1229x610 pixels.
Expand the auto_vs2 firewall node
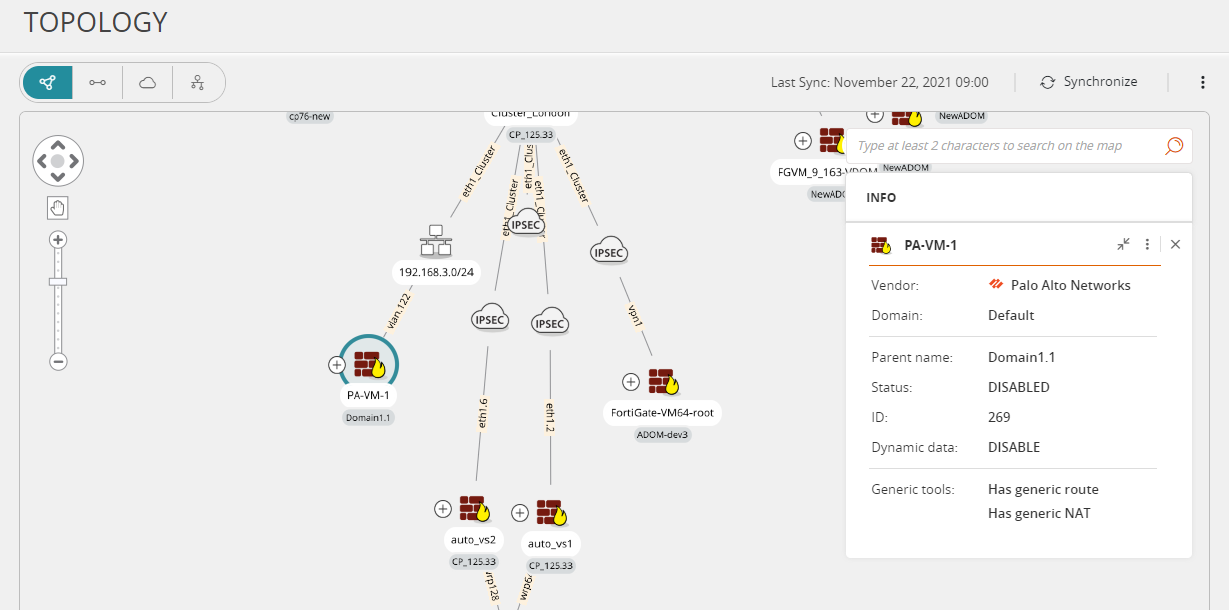pyautogui.click(x=443, y=509)
